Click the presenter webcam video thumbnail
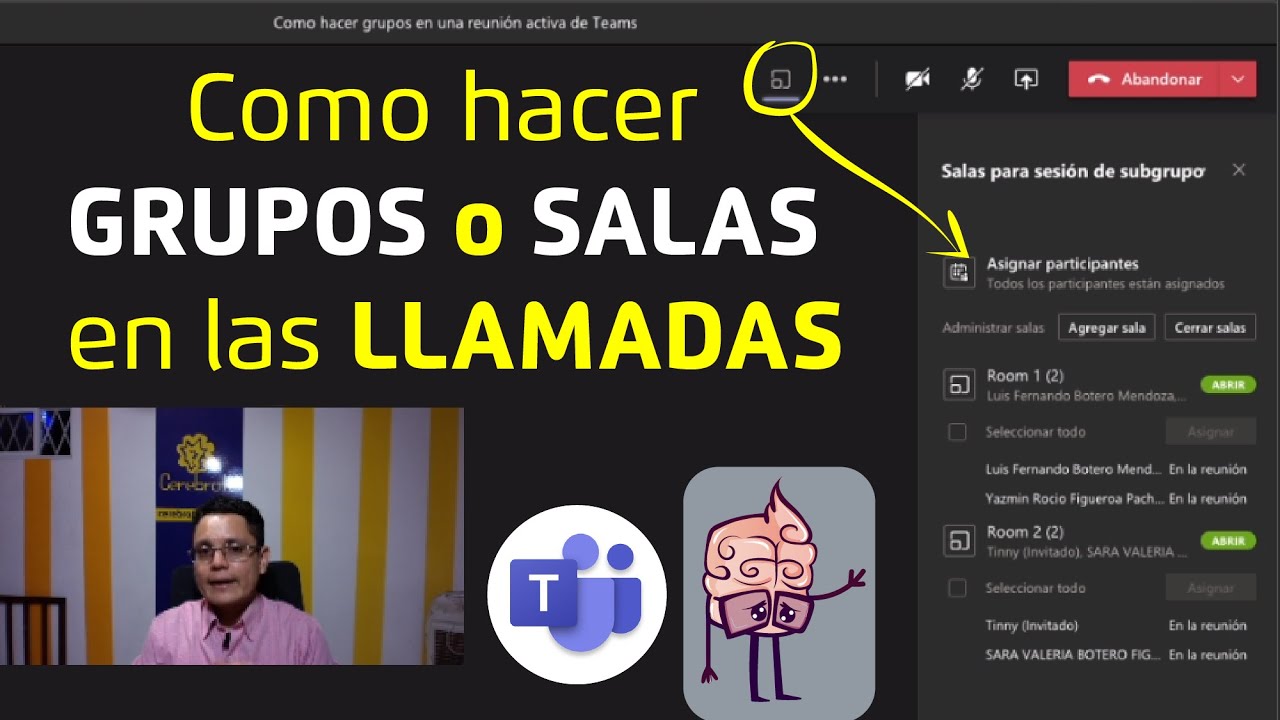 (x=231, y=536)
